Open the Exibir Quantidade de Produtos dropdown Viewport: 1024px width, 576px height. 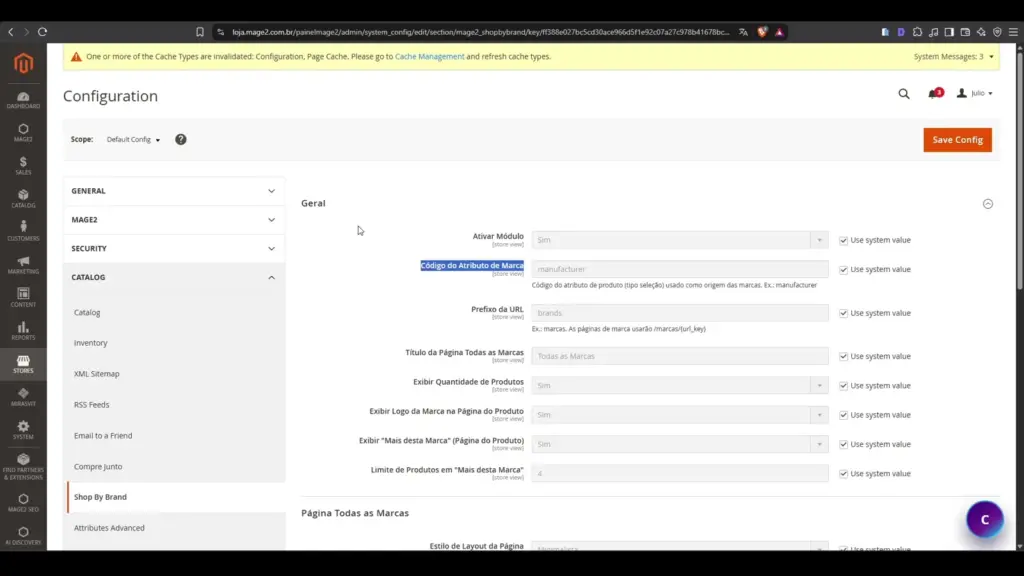680,385
